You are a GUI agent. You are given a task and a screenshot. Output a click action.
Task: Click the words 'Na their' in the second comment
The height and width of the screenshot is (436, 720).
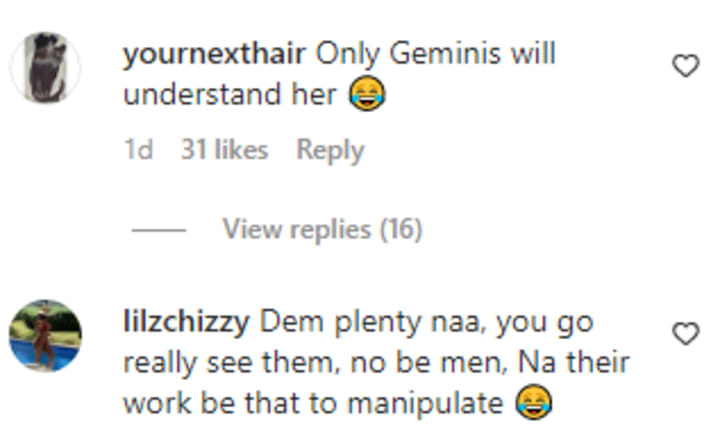point(574,362)
